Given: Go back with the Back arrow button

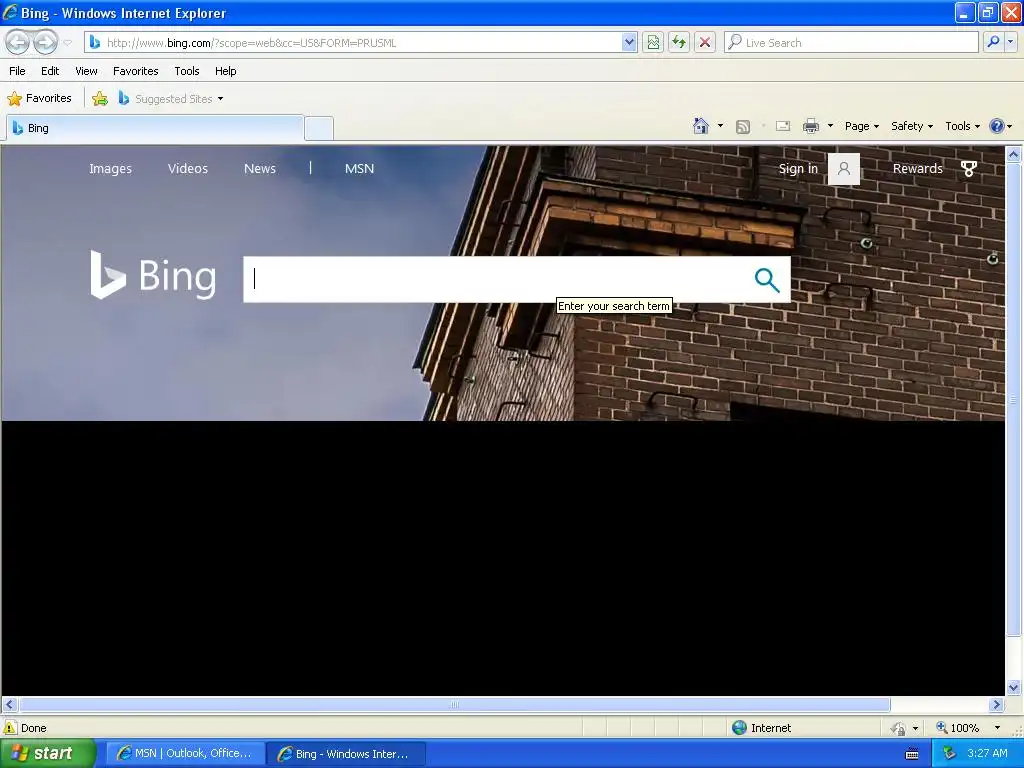Looking at the screenshot, I should (18, 43).
